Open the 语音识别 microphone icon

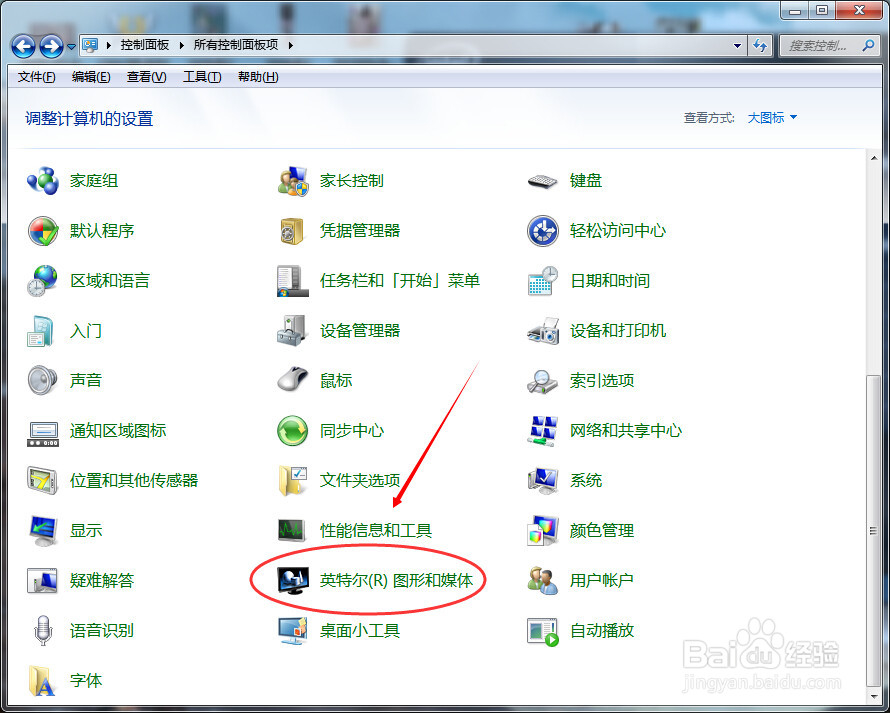43,631
